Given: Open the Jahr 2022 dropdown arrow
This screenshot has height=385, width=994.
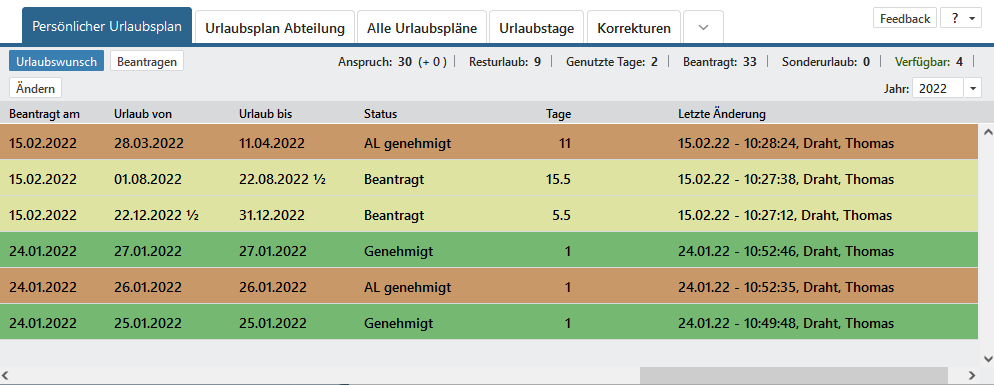Looking at the screenshot, I should (x=973, y=89).
